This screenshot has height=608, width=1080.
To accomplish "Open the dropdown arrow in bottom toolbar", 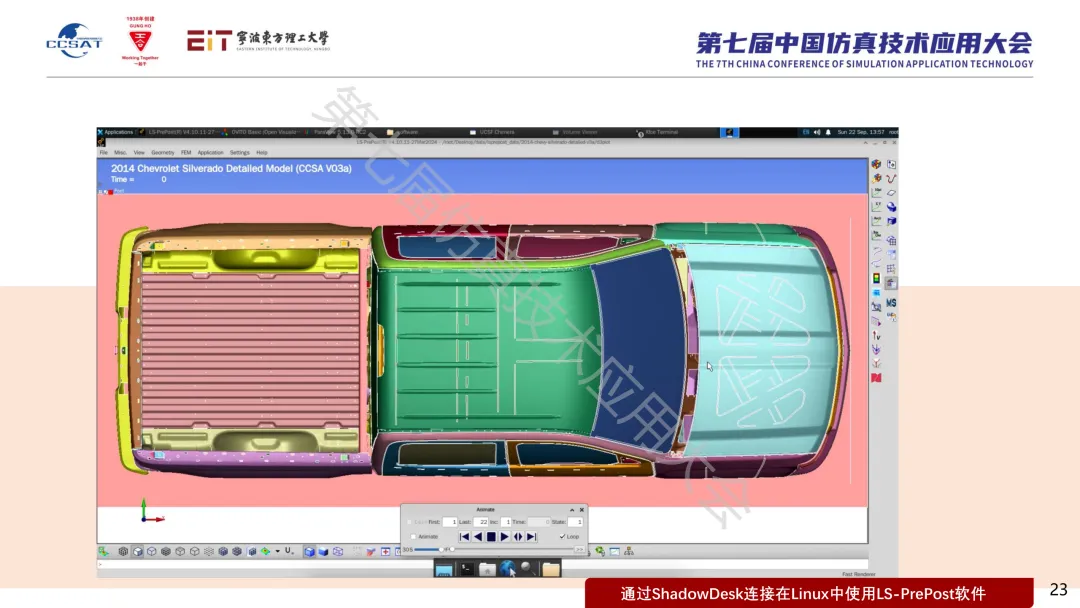I will [x=278, y=552].
